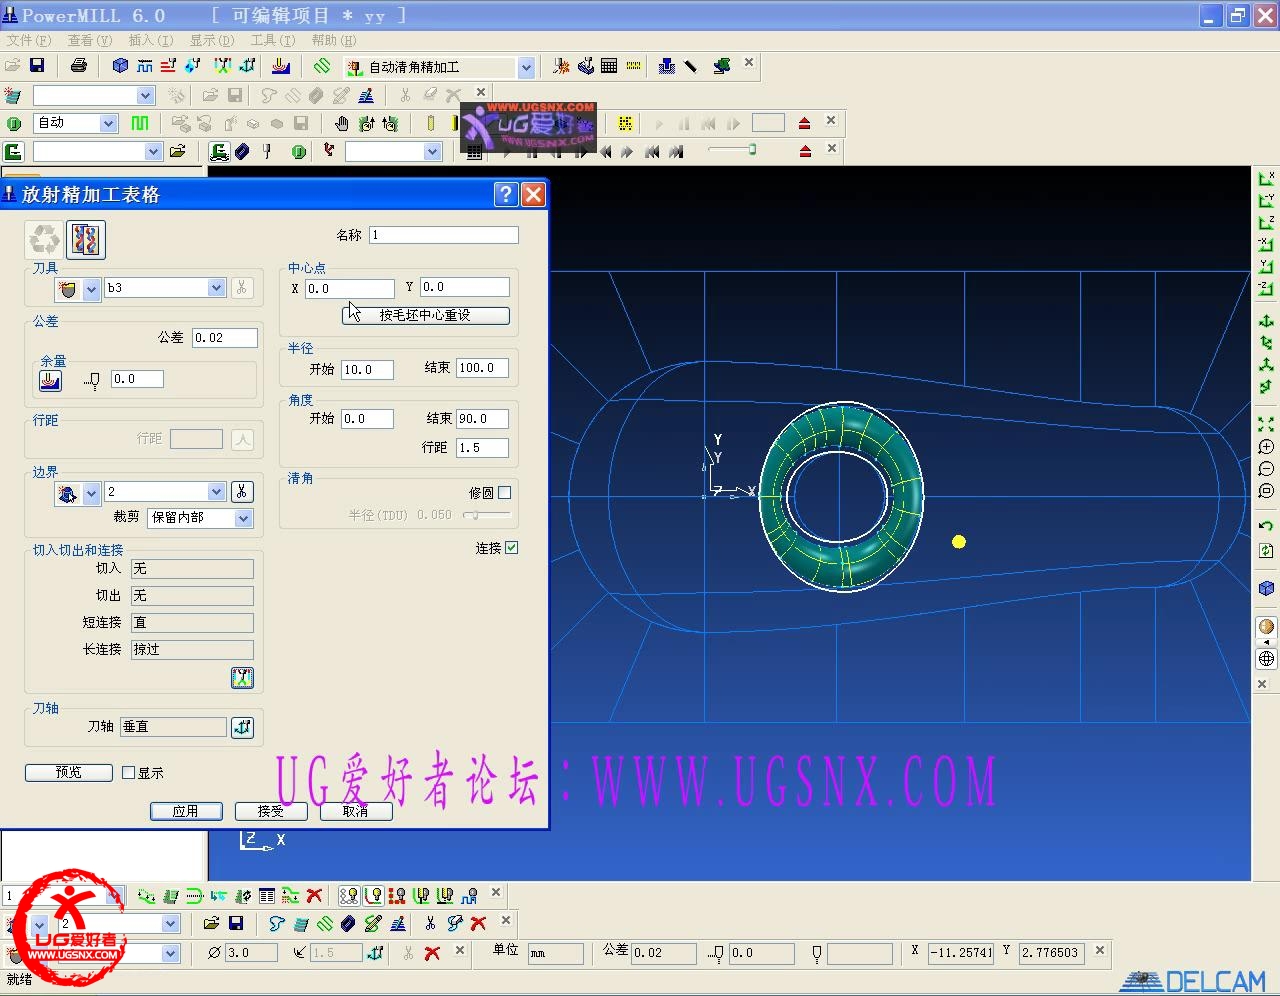The image size is (1280, 996).
Task: Open the 自动 dropdown in simulation toolbar
Action: (108, 123)
